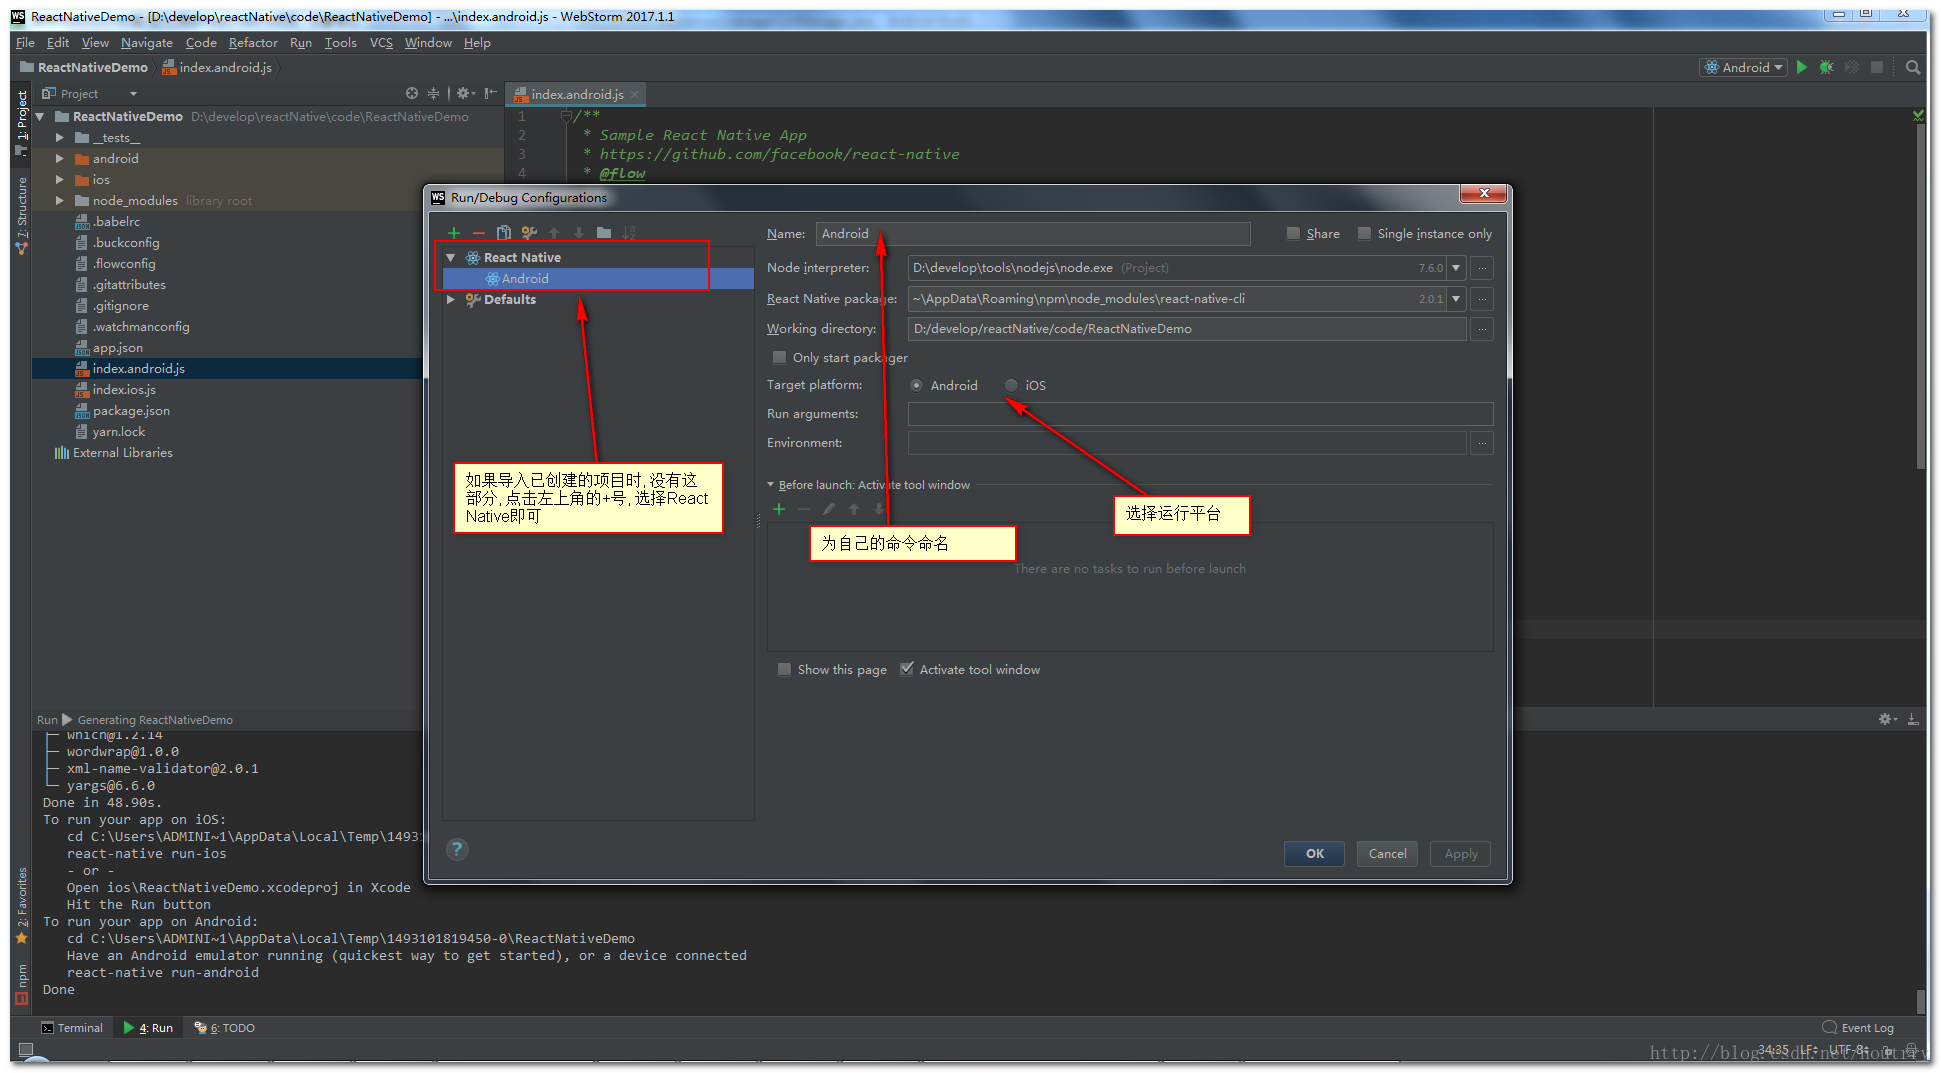The height and width of the screenshot is (1073, 1941).
Task: Open the Navigate menu
Action: (x=146, y=43)
